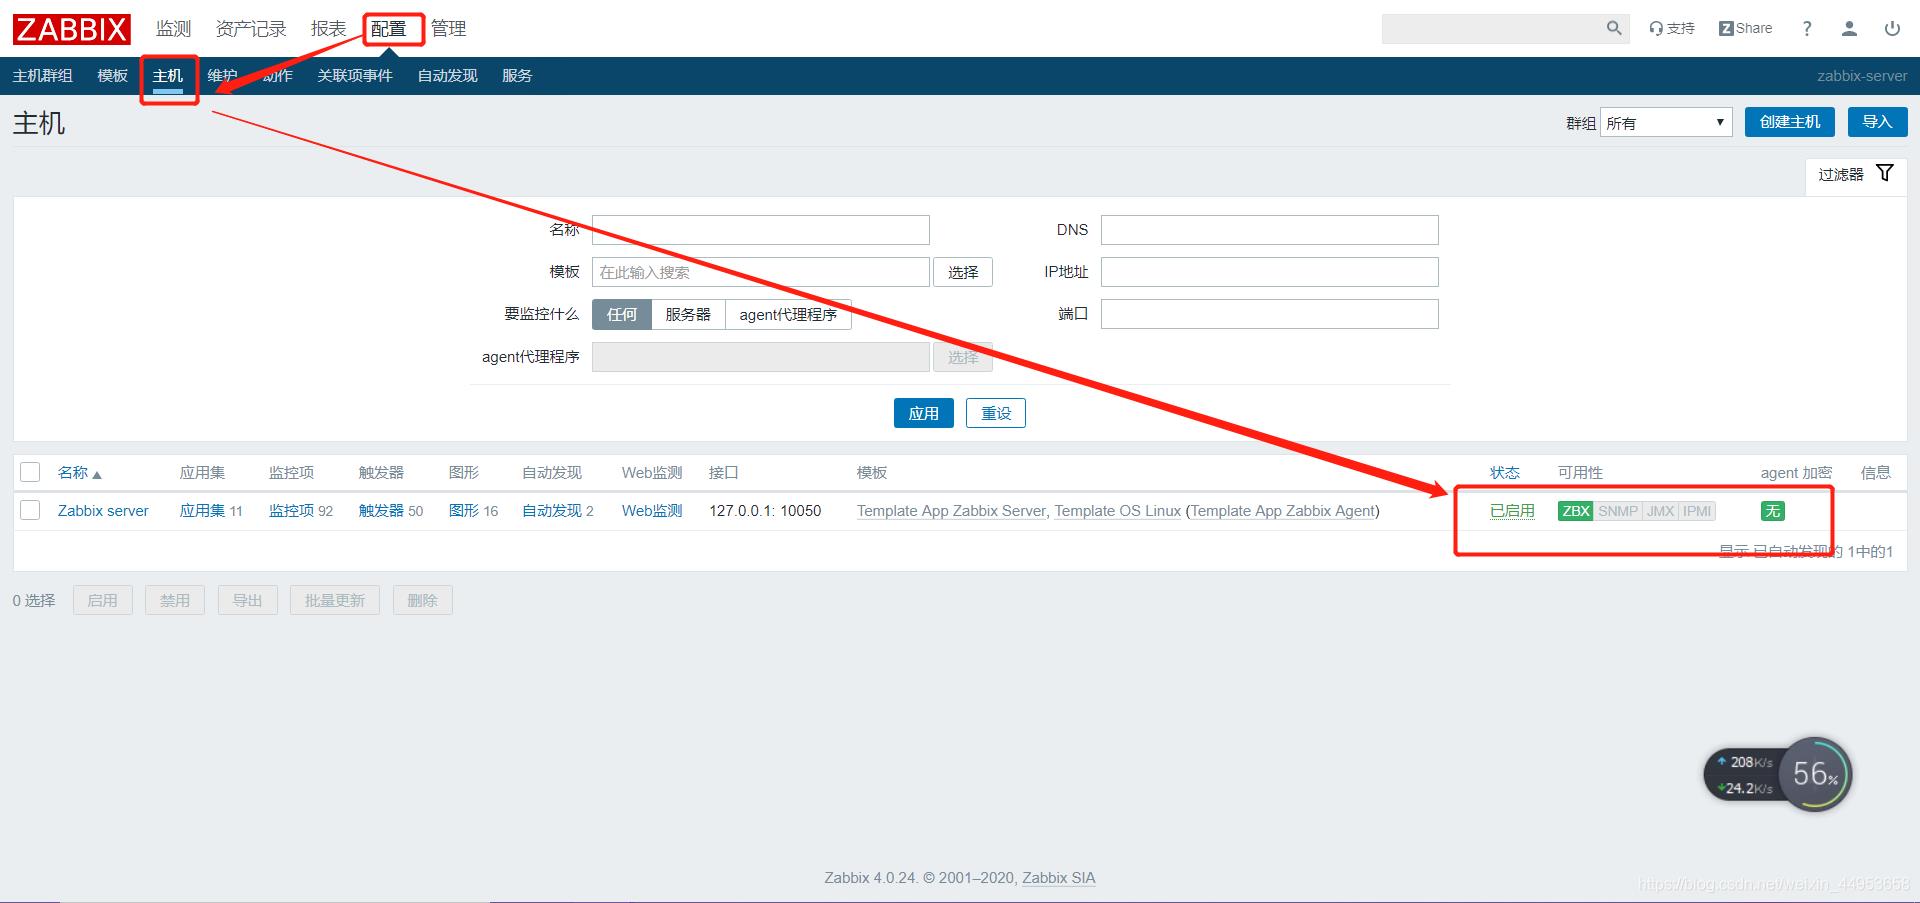Sort hosts by 状态 column
The width and height of the screenshot is (1920, 903).
pos(1505,472)
